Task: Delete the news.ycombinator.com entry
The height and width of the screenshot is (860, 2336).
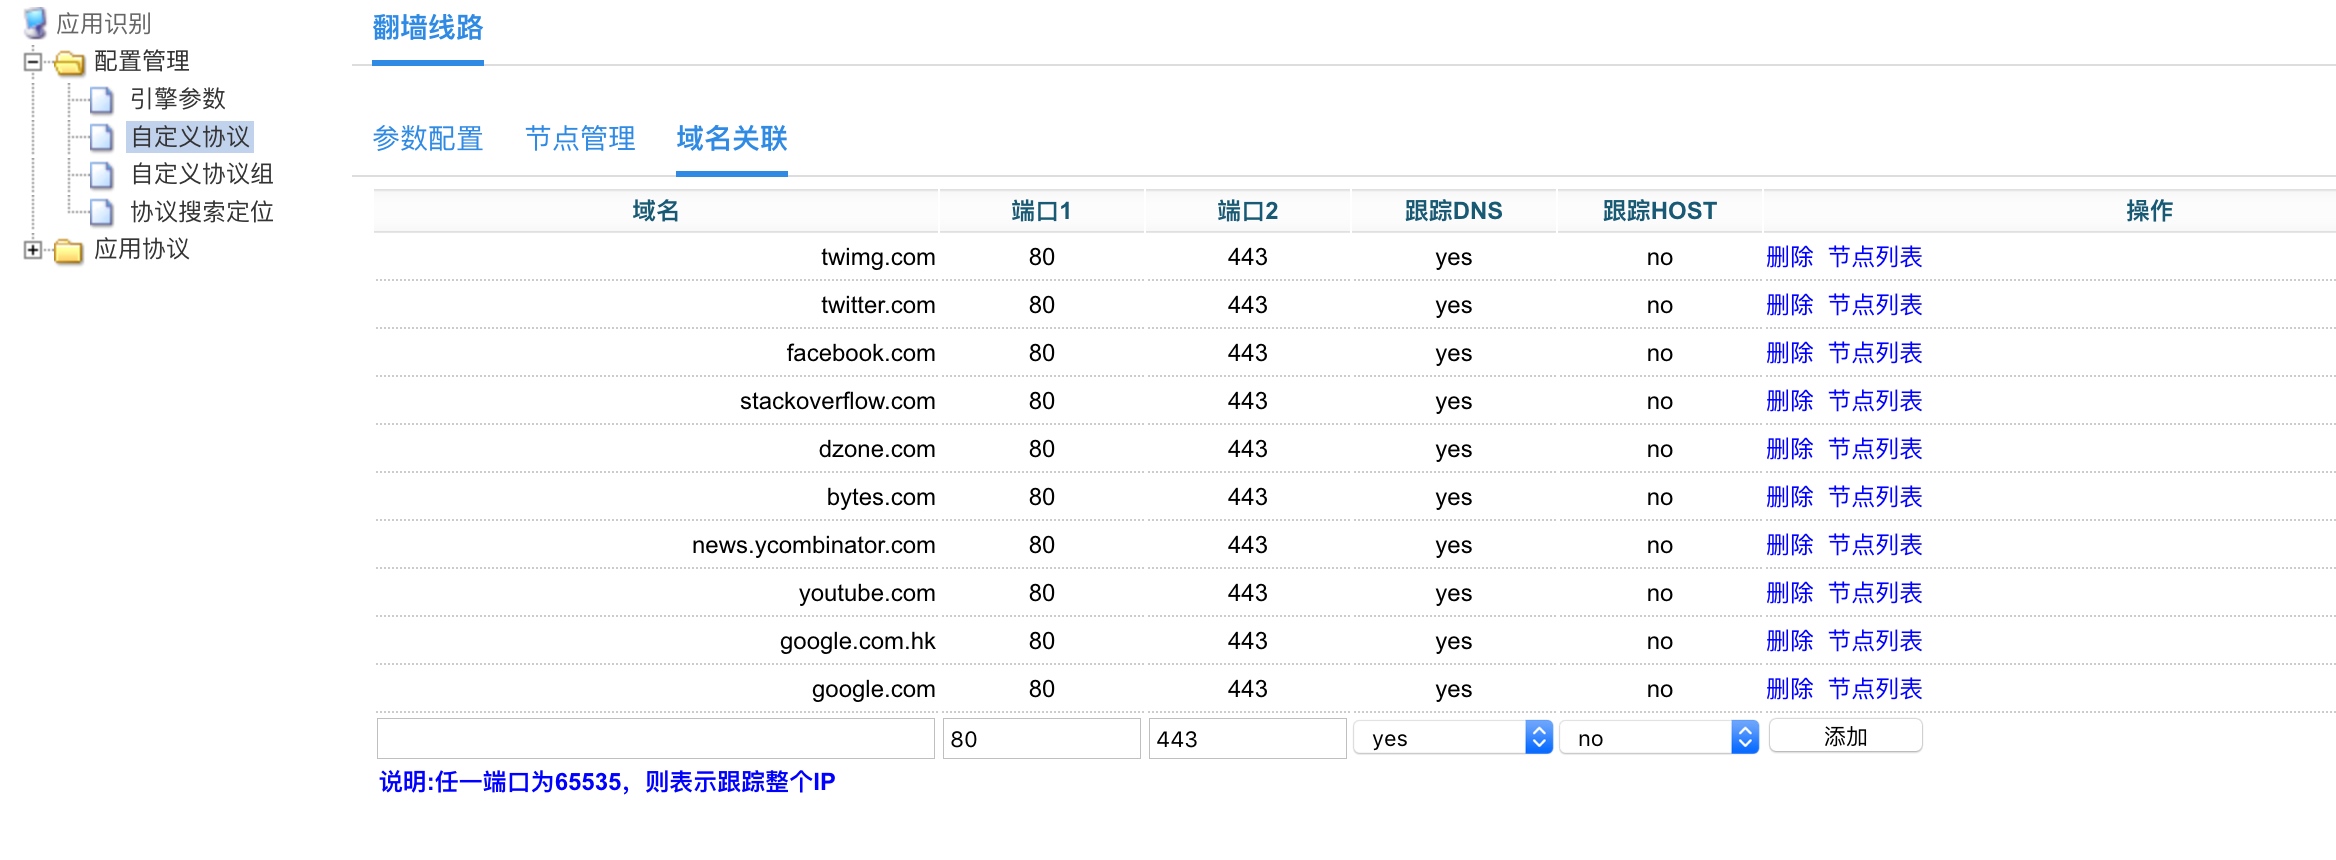Action: point(1790,545)
